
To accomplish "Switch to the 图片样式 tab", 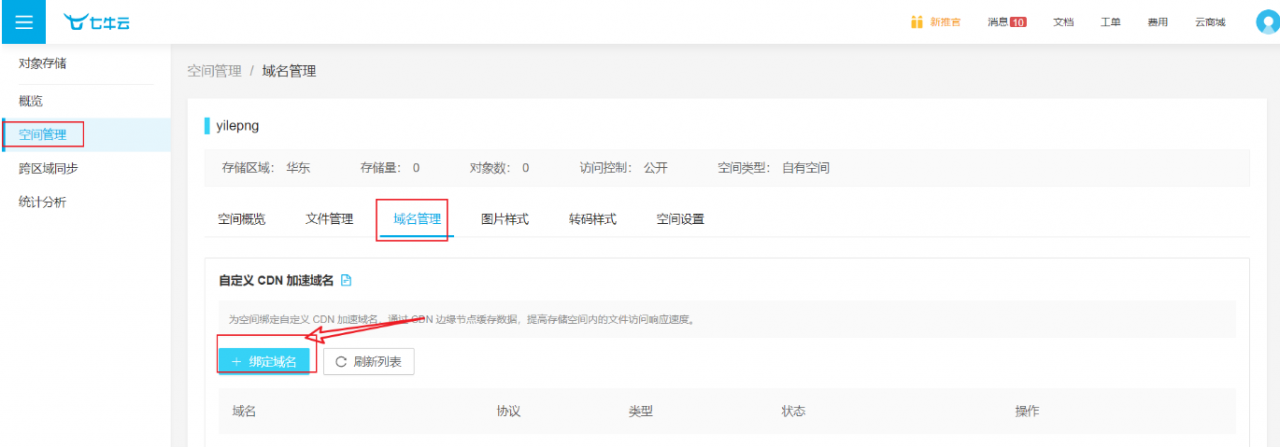I will (x=505, y=219).
